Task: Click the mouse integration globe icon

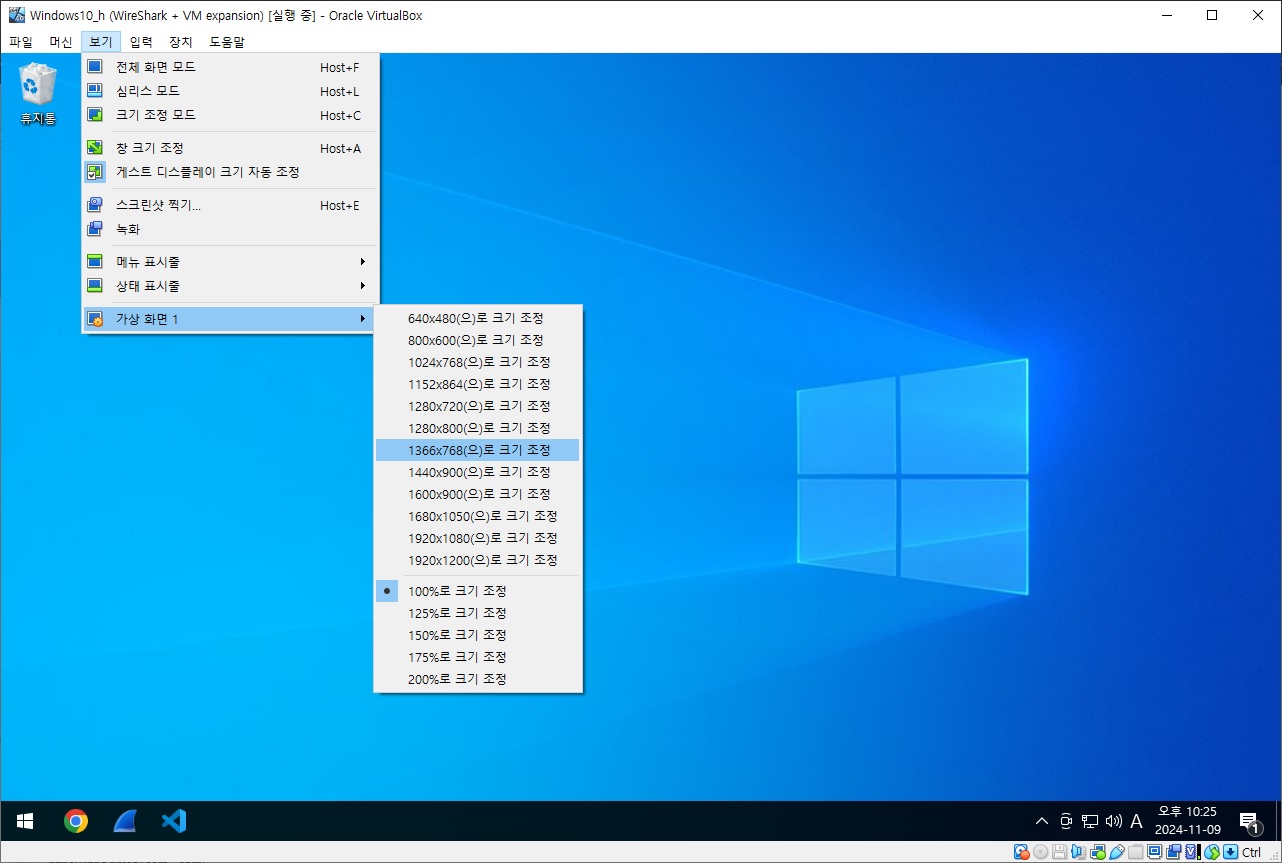Action: (x=1212, y=852)
